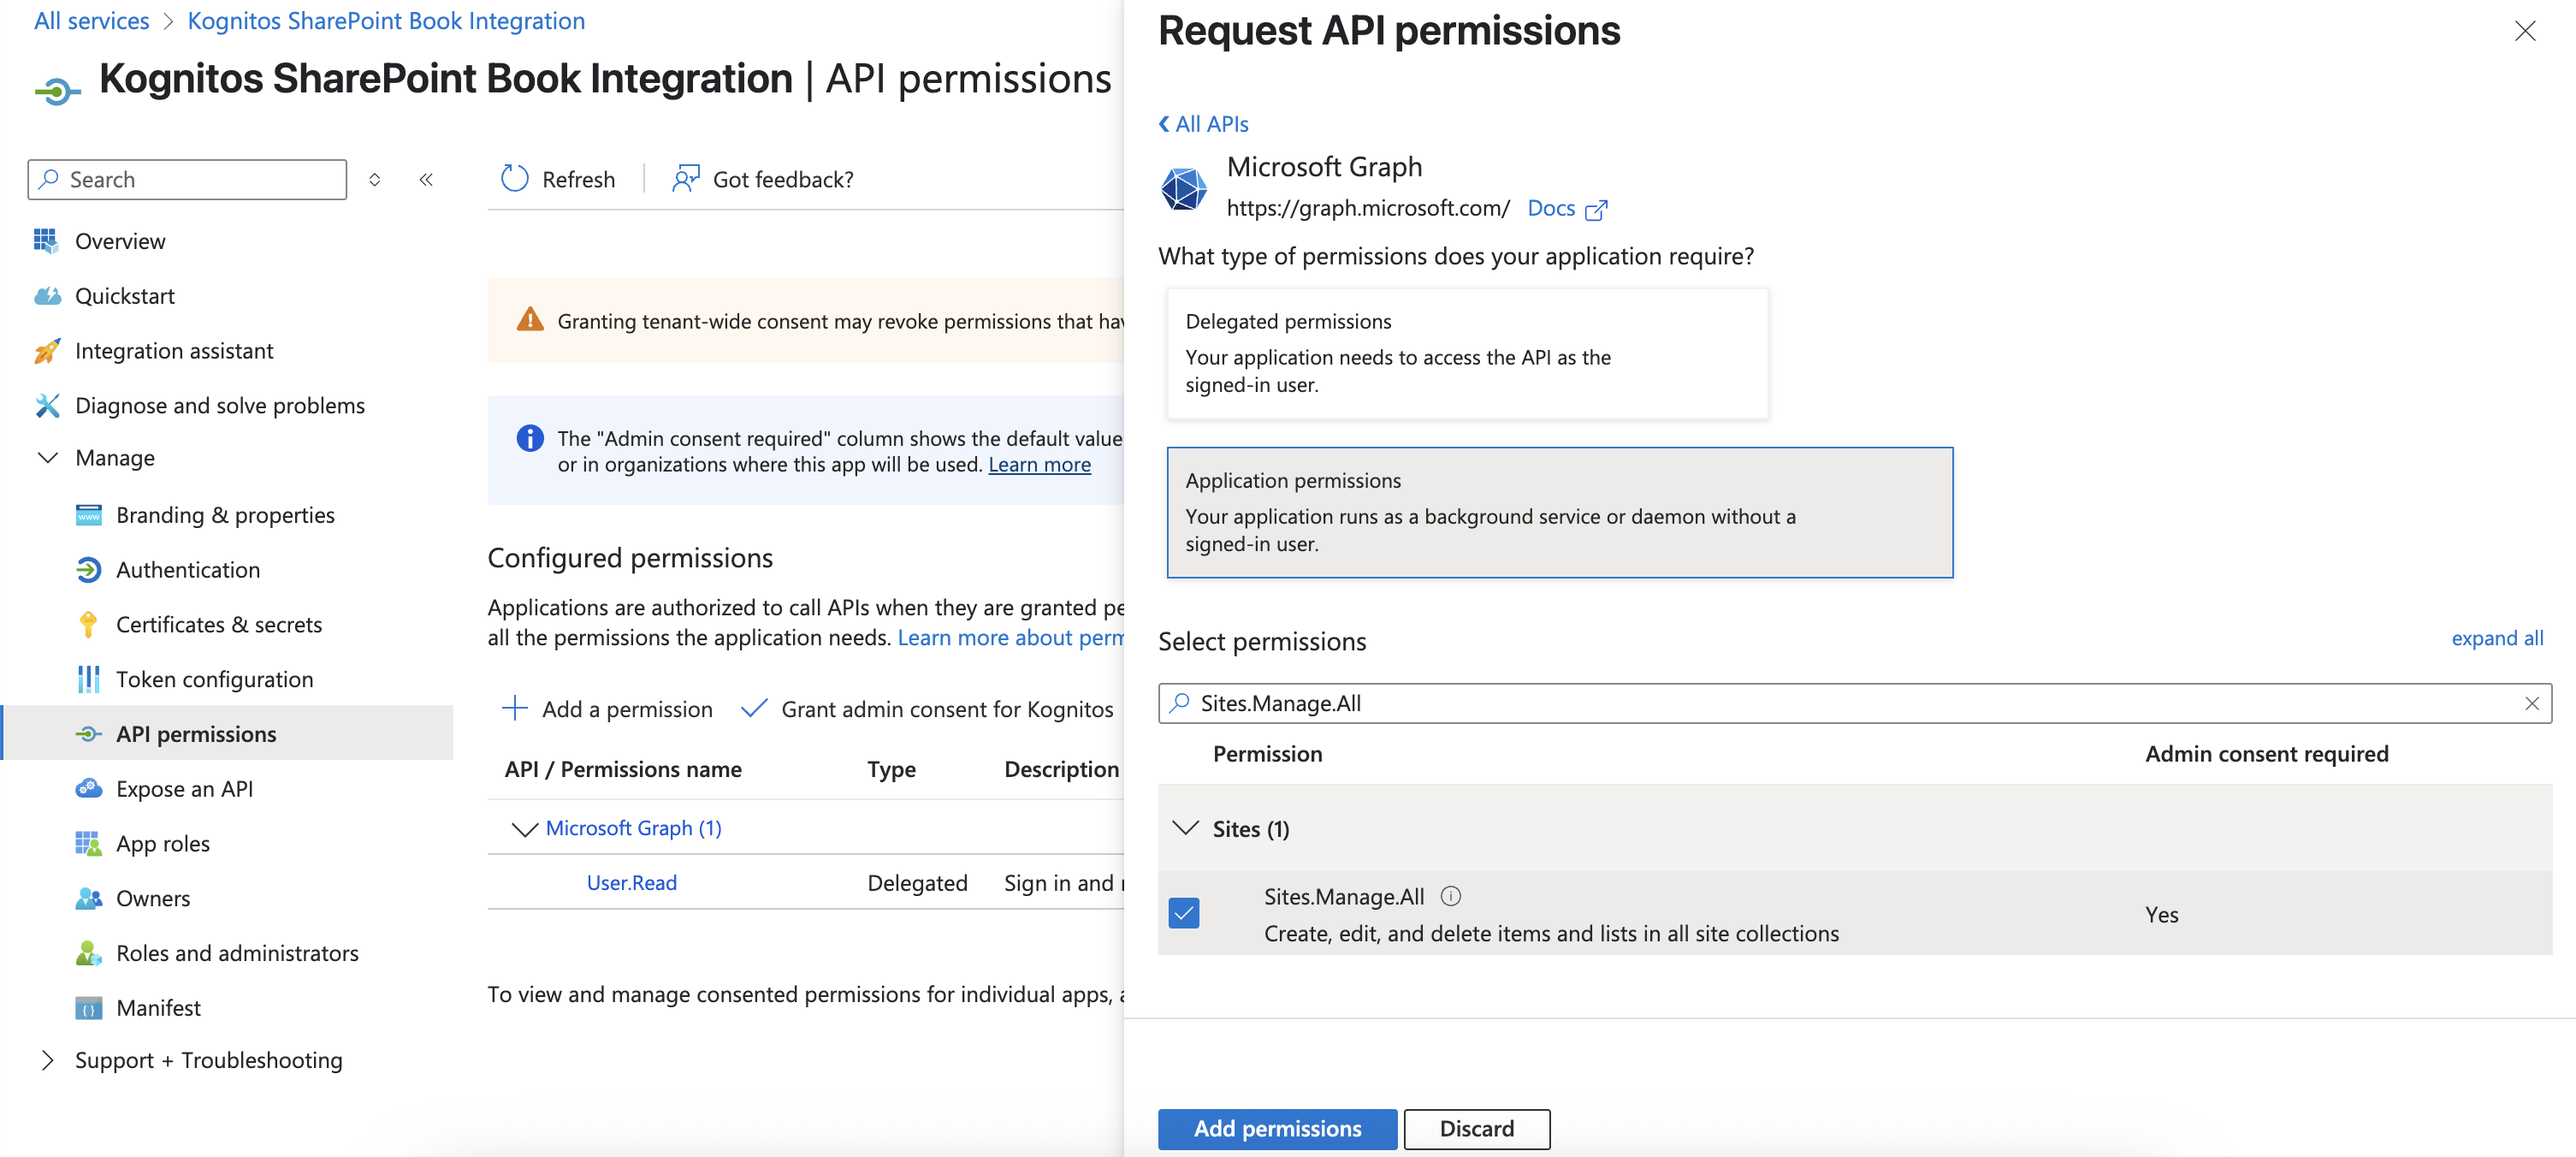The height and width of the screenshot is (1157, 2576).
Task: Select Delegated permissions option card
Action: pyautogui.click(x=1466, y=353)
